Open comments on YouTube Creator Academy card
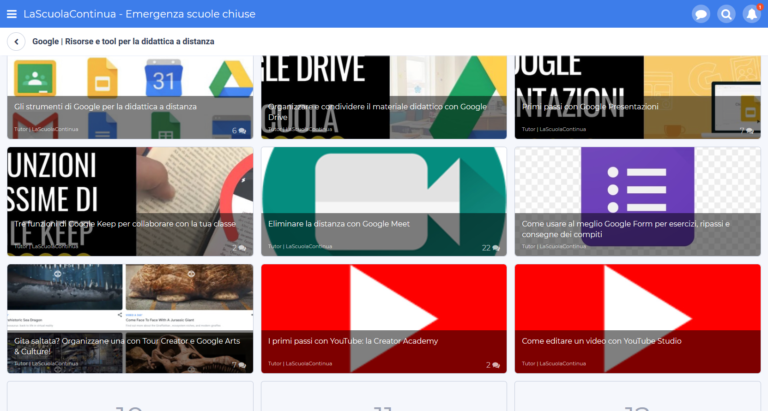This screenshot has height=411, width=768. [x=493, y=365]
